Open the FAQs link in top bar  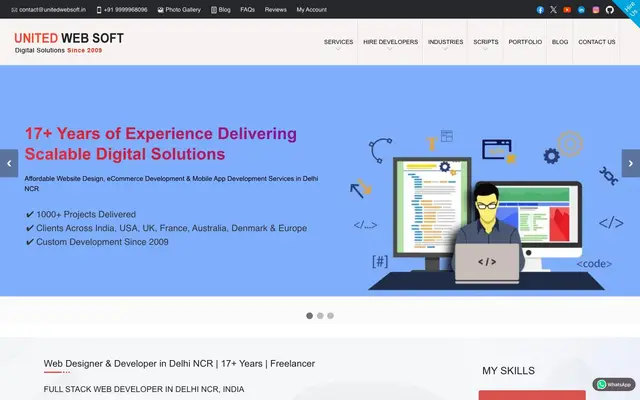pos(247,10)
